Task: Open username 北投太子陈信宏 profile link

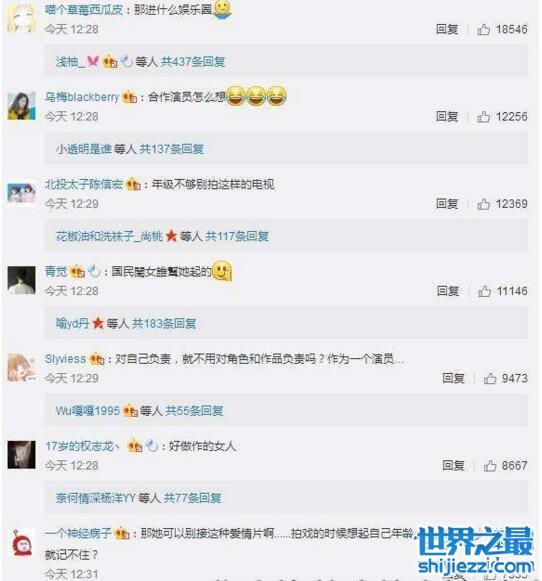Action: coord(84,184)
